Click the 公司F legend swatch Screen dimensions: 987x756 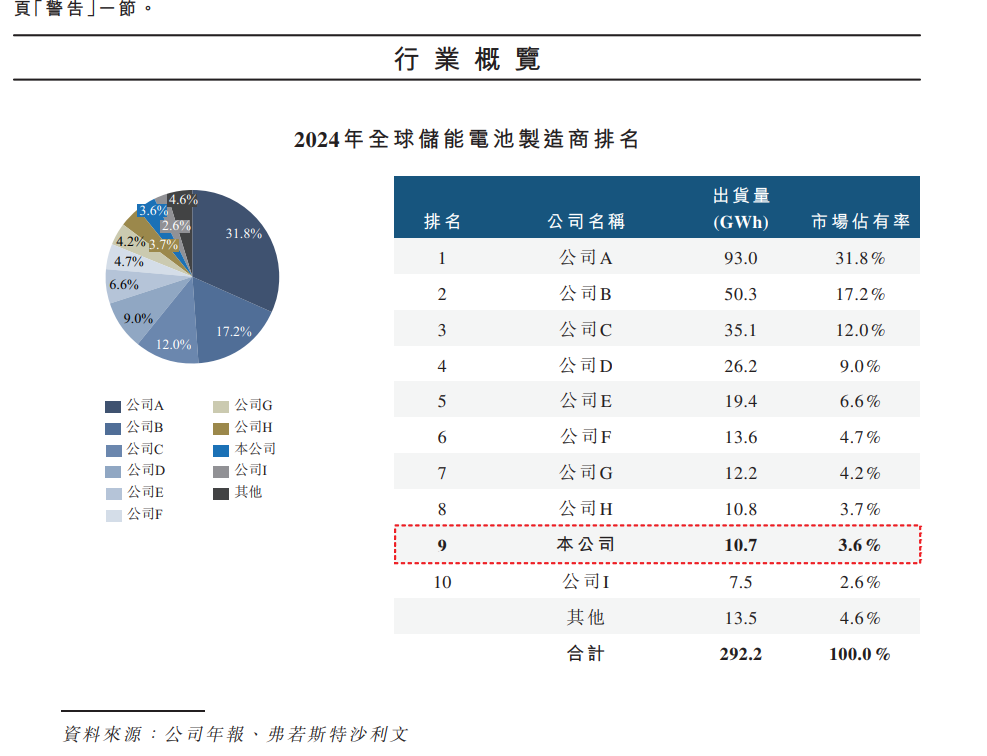point(113,515)
